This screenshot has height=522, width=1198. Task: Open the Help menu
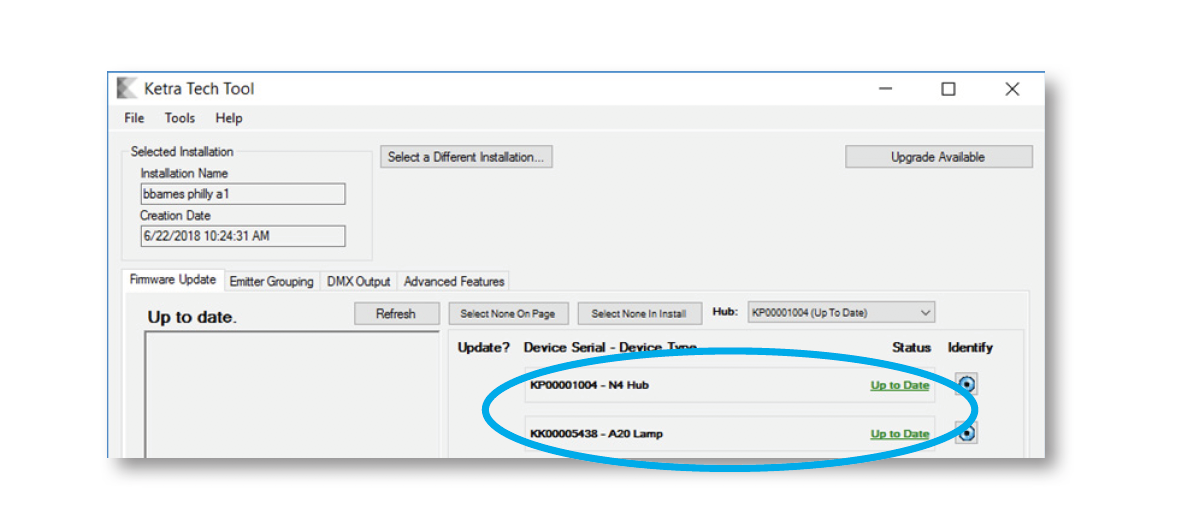(x=228, y=118)
